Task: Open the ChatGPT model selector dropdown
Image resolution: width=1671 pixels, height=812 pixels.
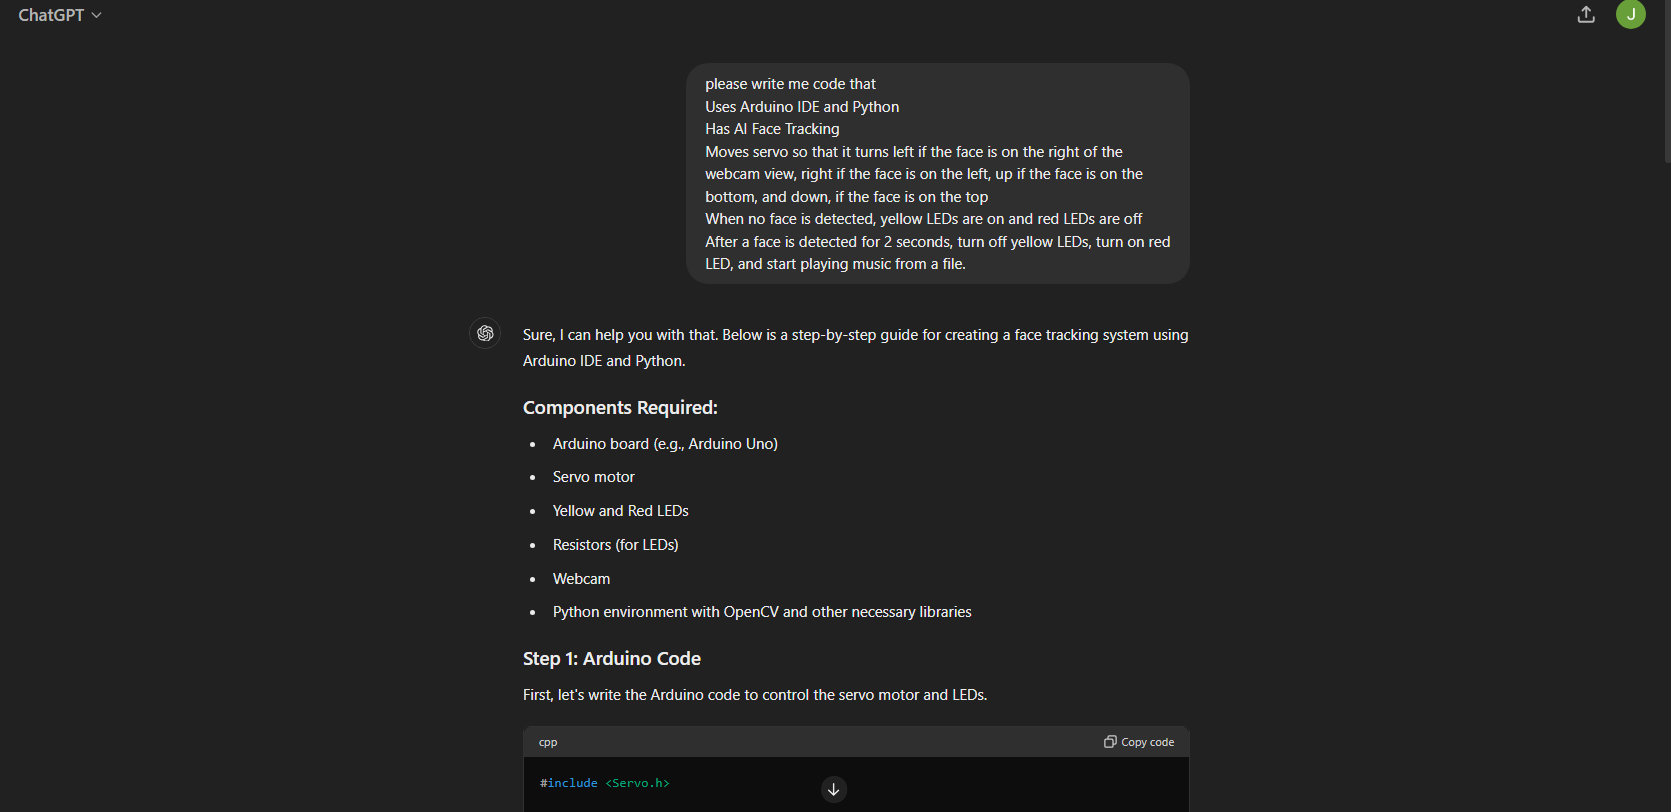Action: tap(60, 15)
